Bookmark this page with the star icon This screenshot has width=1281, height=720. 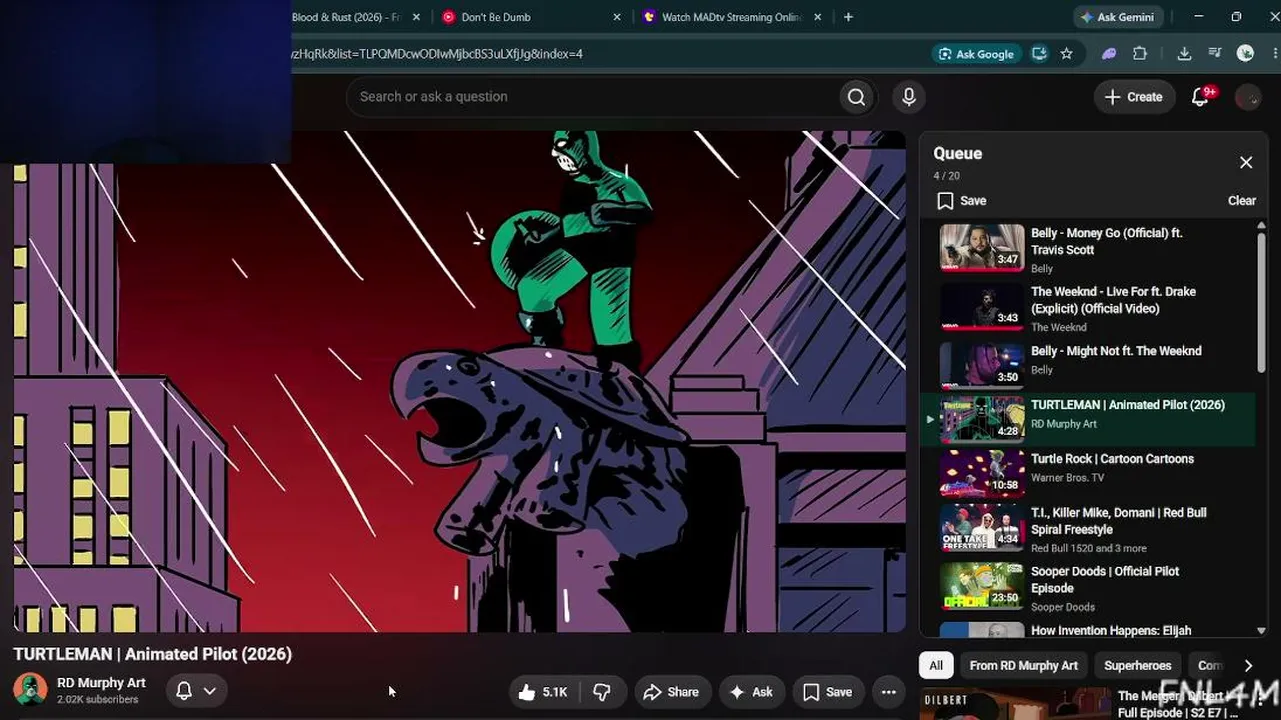1066,54
